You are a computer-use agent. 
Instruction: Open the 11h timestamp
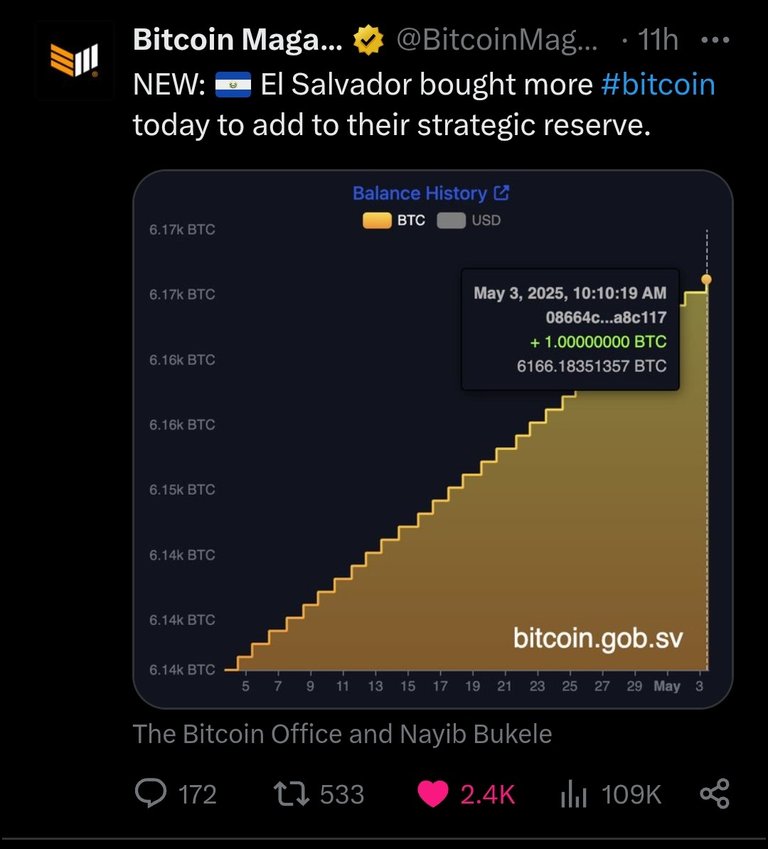point(658,40)
